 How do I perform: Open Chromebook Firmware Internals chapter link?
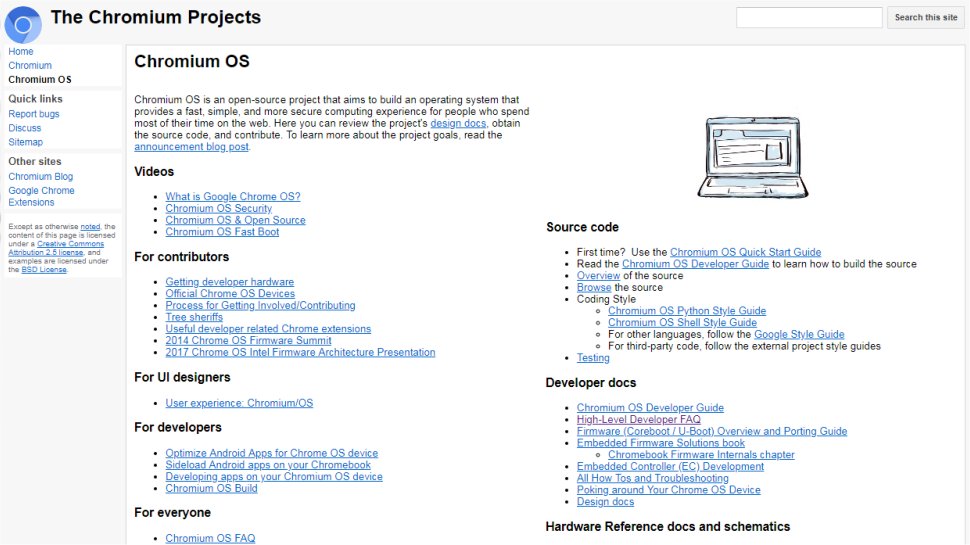pos(701,455)
